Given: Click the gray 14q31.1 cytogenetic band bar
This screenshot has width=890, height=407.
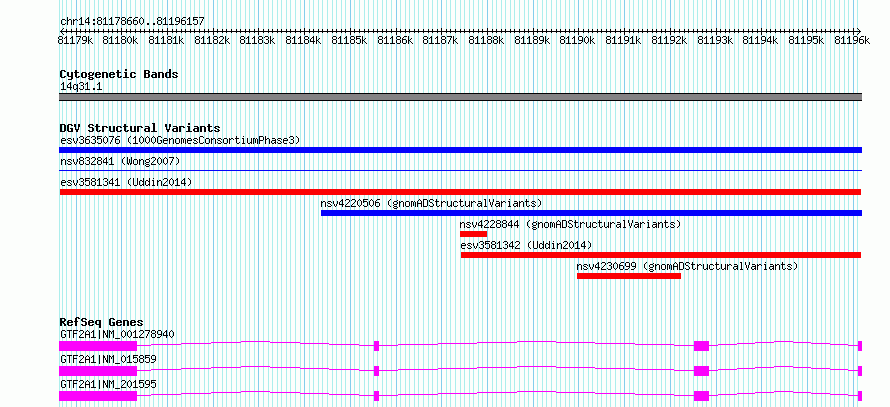Looking at the screenshot, I should [x=460, y=97].
